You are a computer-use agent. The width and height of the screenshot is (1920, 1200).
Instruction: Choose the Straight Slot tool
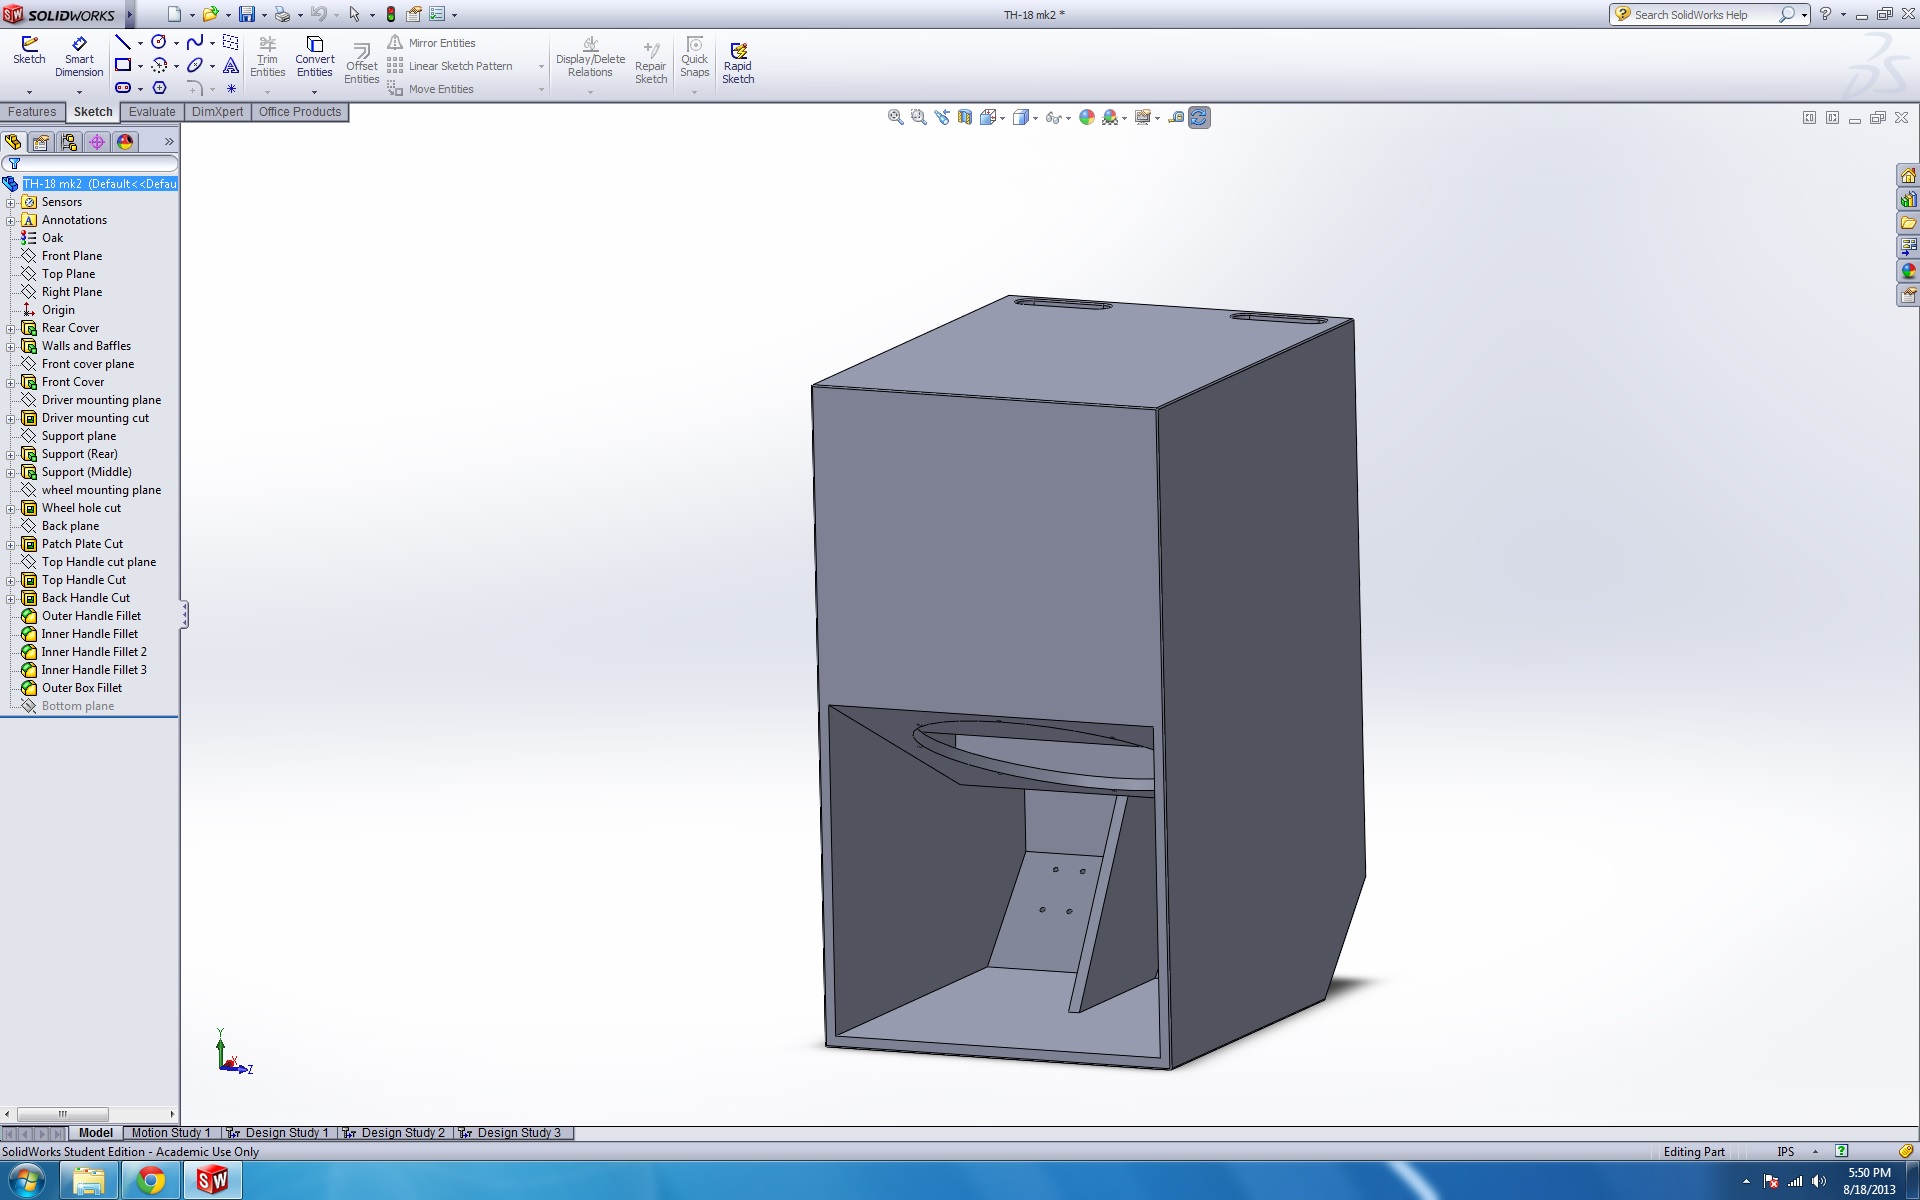coord(122,88)
